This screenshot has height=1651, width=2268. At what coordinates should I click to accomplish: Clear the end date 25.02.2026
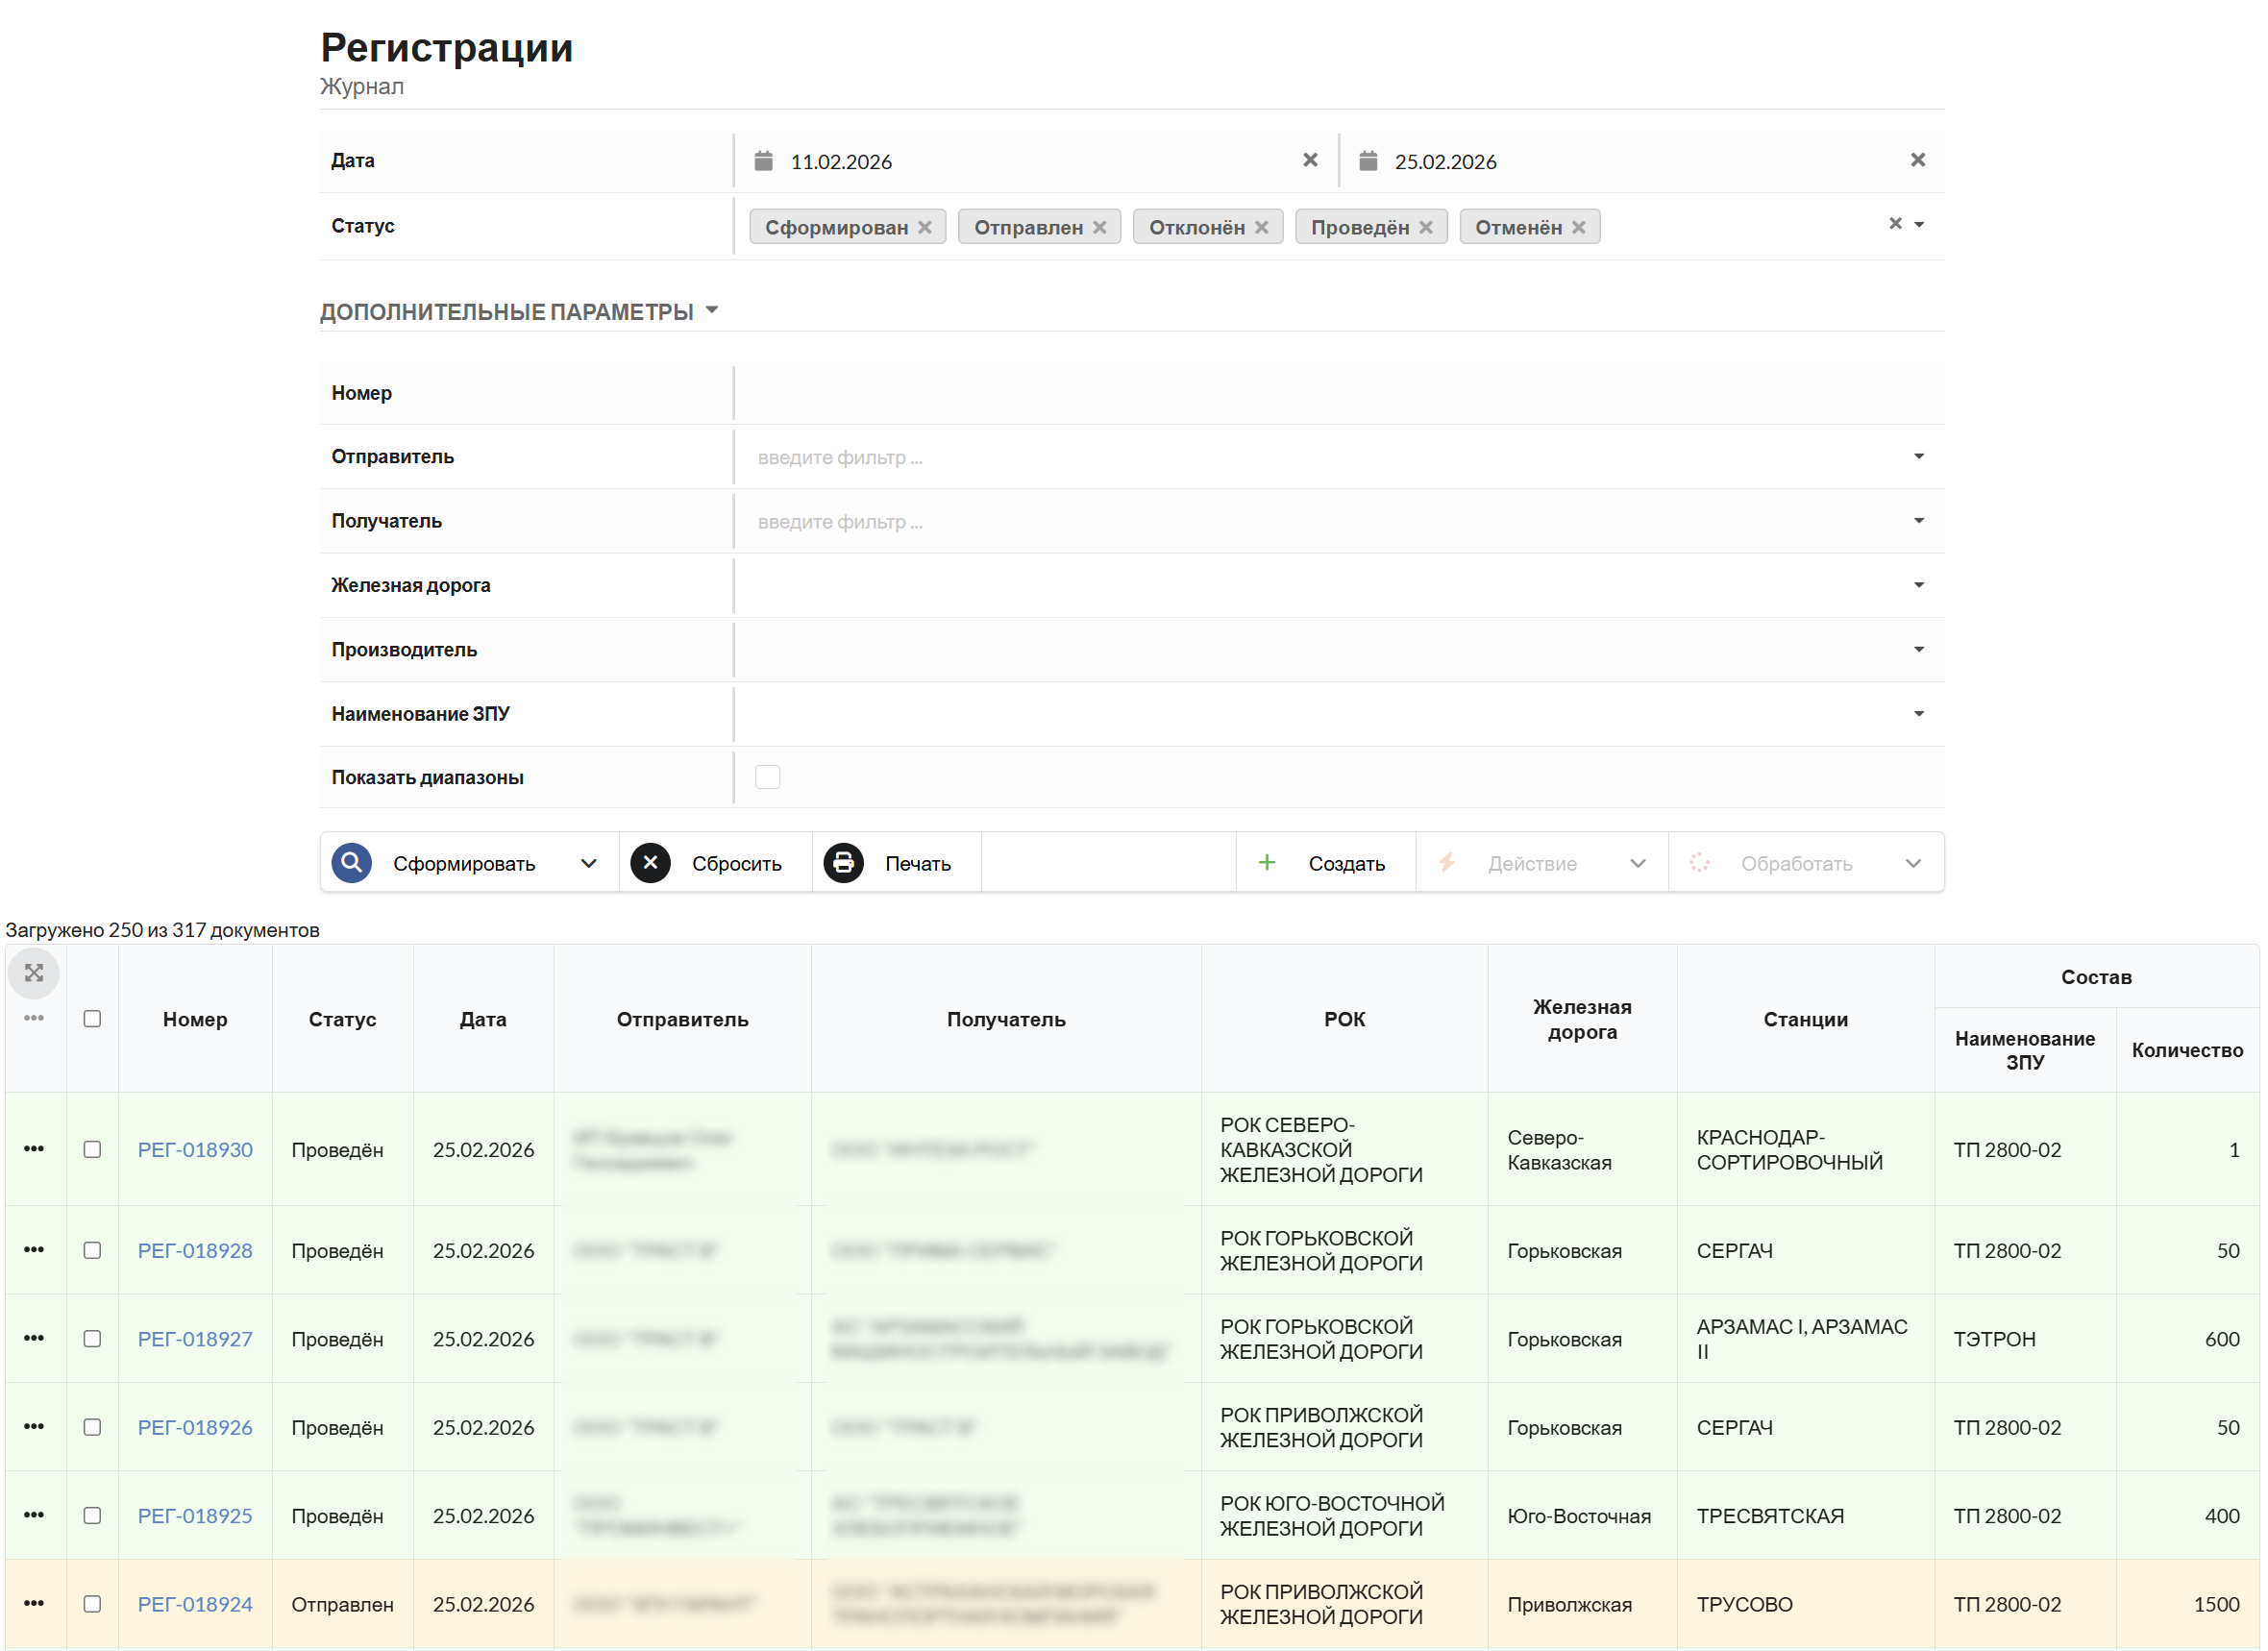pyautogui.click(x=1917, y=160)
